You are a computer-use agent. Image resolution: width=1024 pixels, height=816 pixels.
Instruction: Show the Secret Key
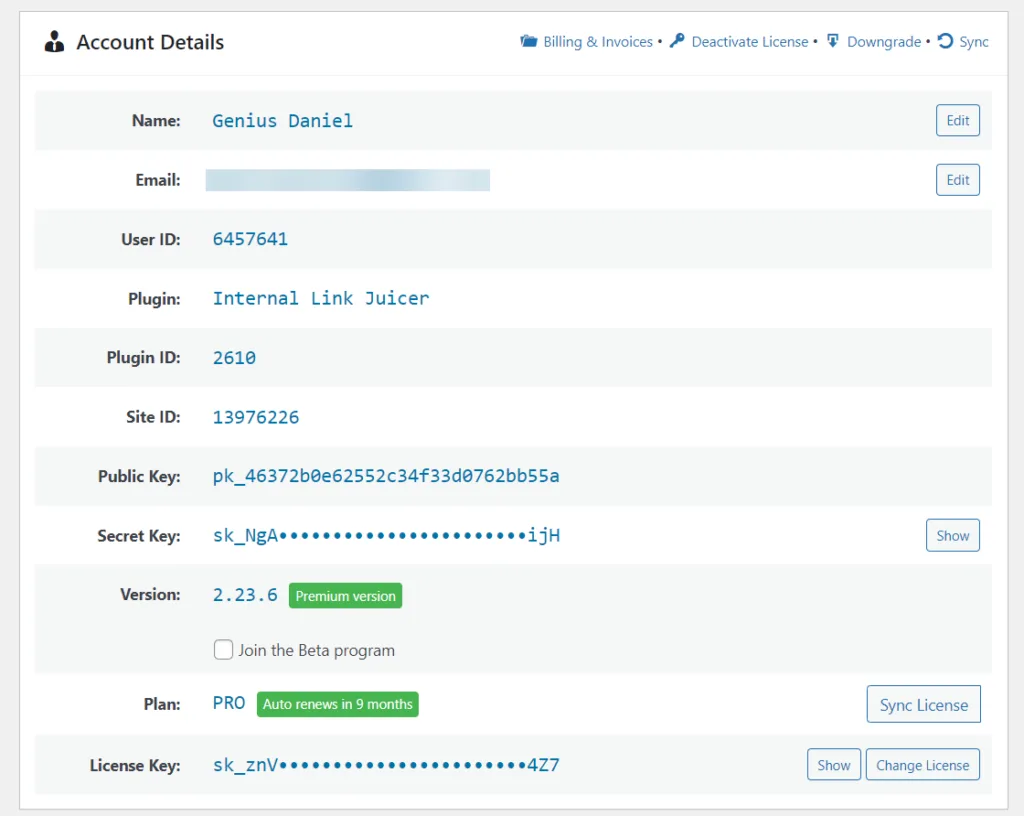(952, 535)
